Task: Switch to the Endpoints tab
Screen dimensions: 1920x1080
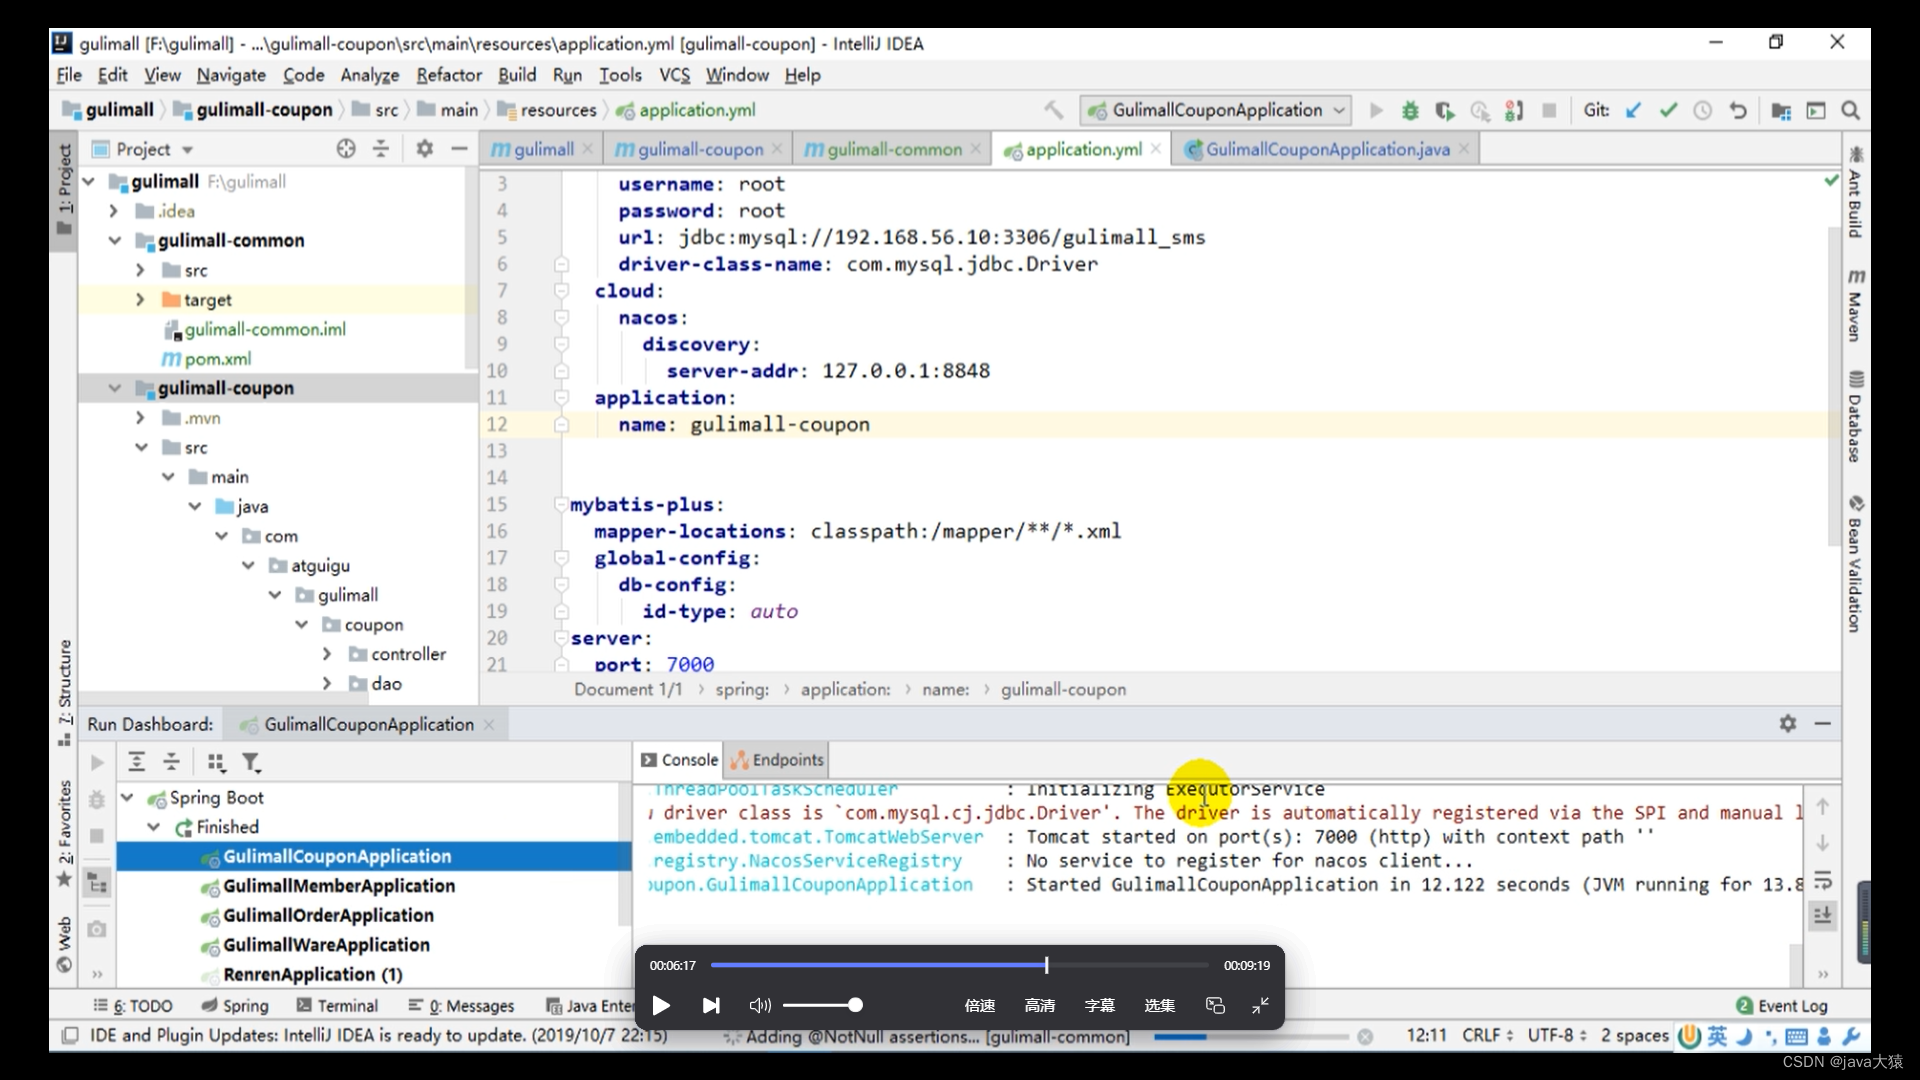Action: [778, 760]
